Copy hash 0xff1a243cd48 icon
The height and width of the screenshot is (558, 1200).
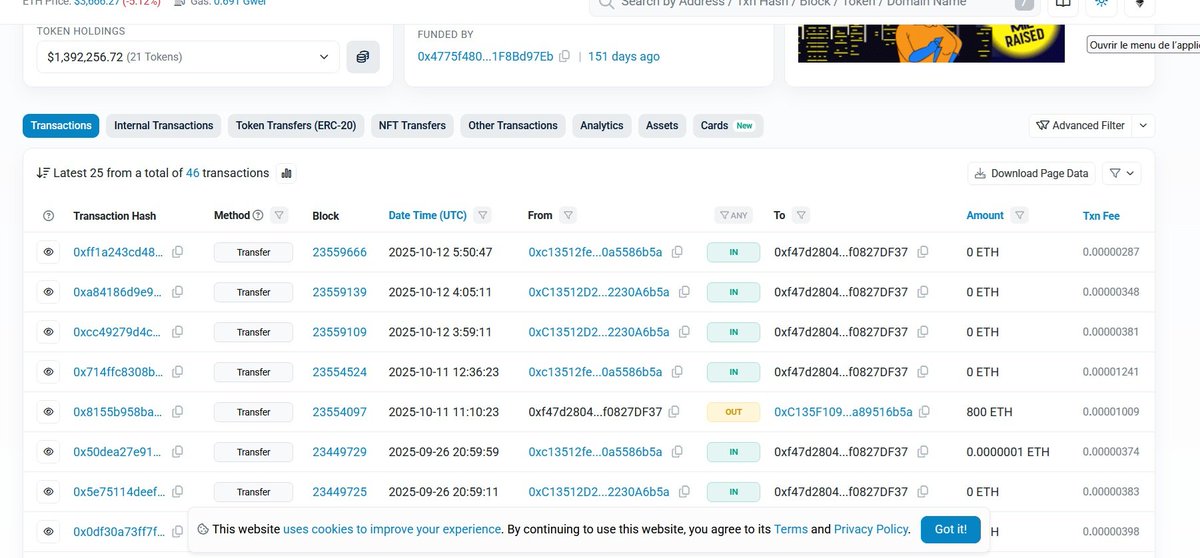click(177, 252)
